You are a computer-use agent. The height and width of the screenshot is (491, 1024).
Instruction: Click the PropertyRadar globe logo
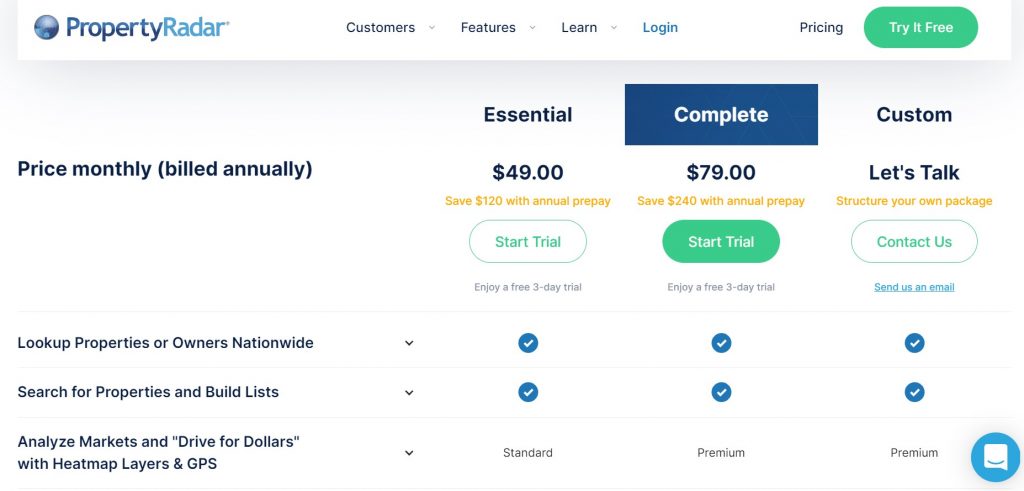tap(46, 27)
